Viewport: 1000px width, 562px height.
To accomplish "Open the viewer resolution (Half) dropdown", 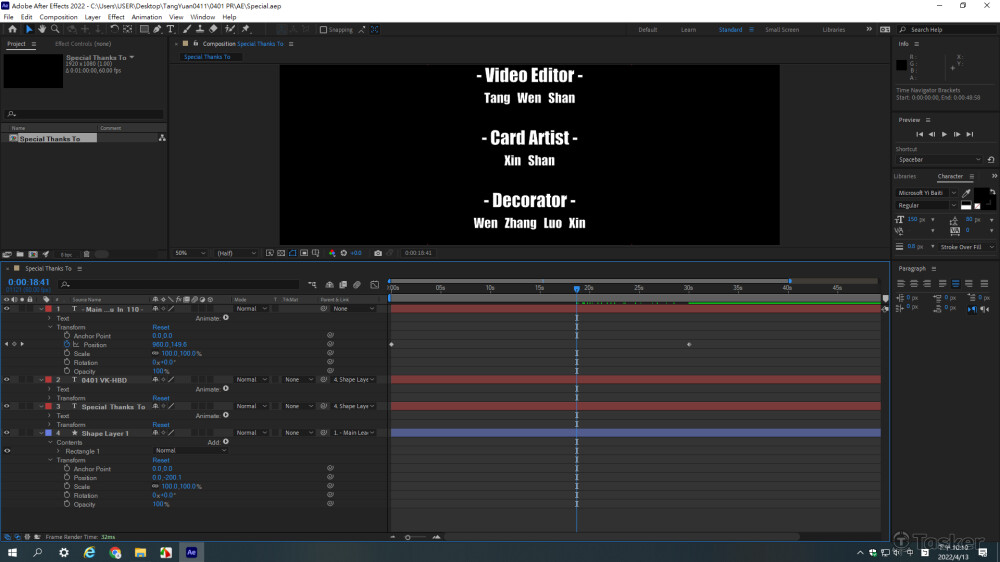I will tap(236, 253).
